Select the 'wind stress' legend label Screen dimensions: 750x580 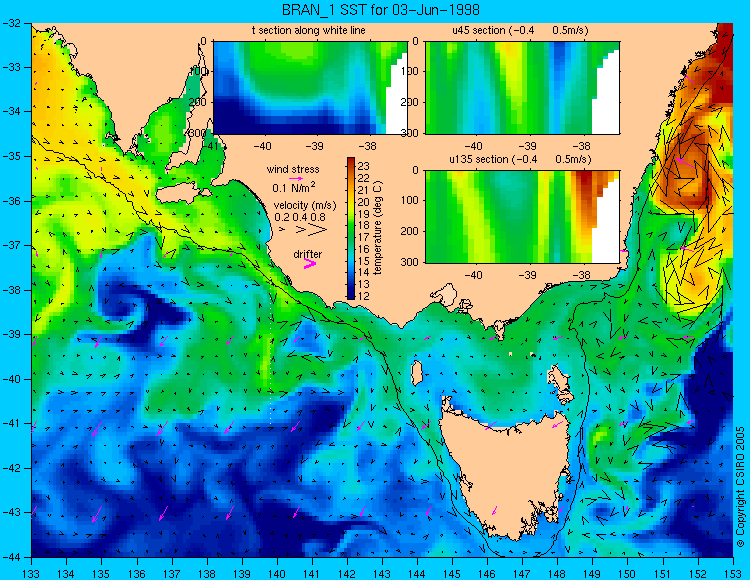pos(293,169)
